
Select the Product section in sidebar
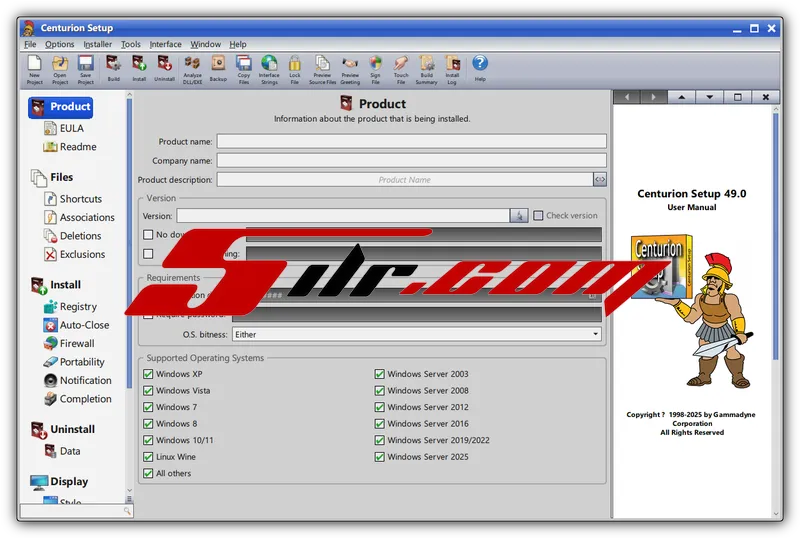point(61,107)
